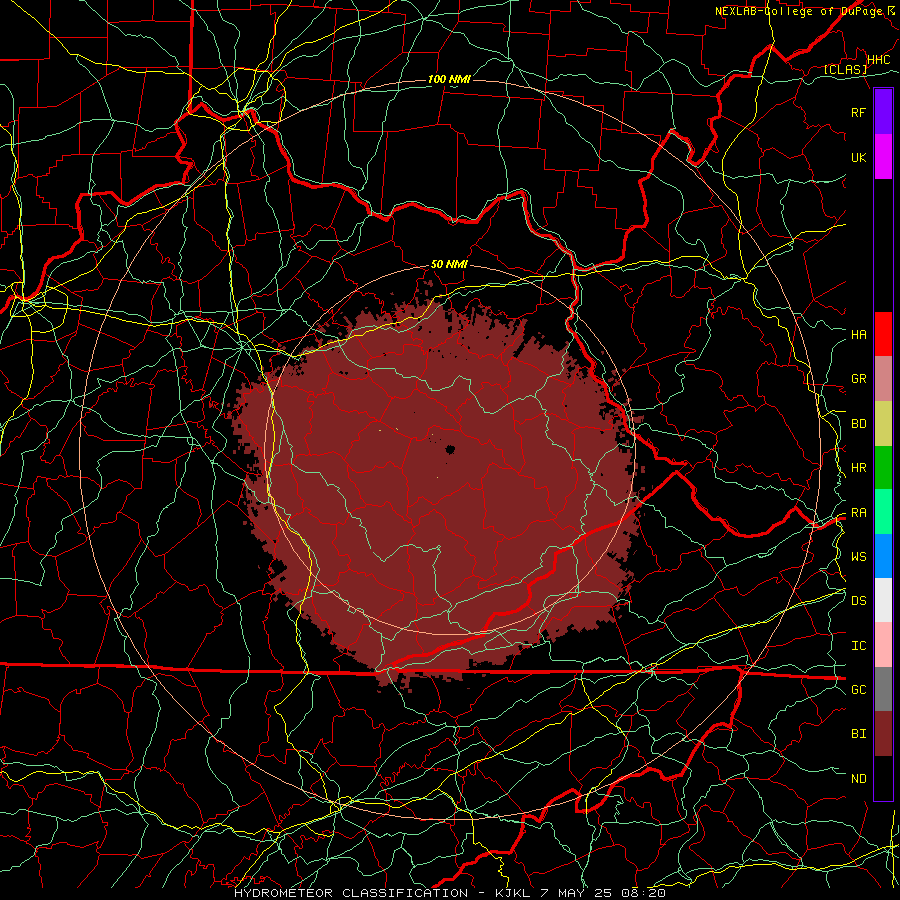The image size is (900, 900).
Task: Click the purple RF legend color swatch
Action: pyautogui.click(x=883, y=112)
